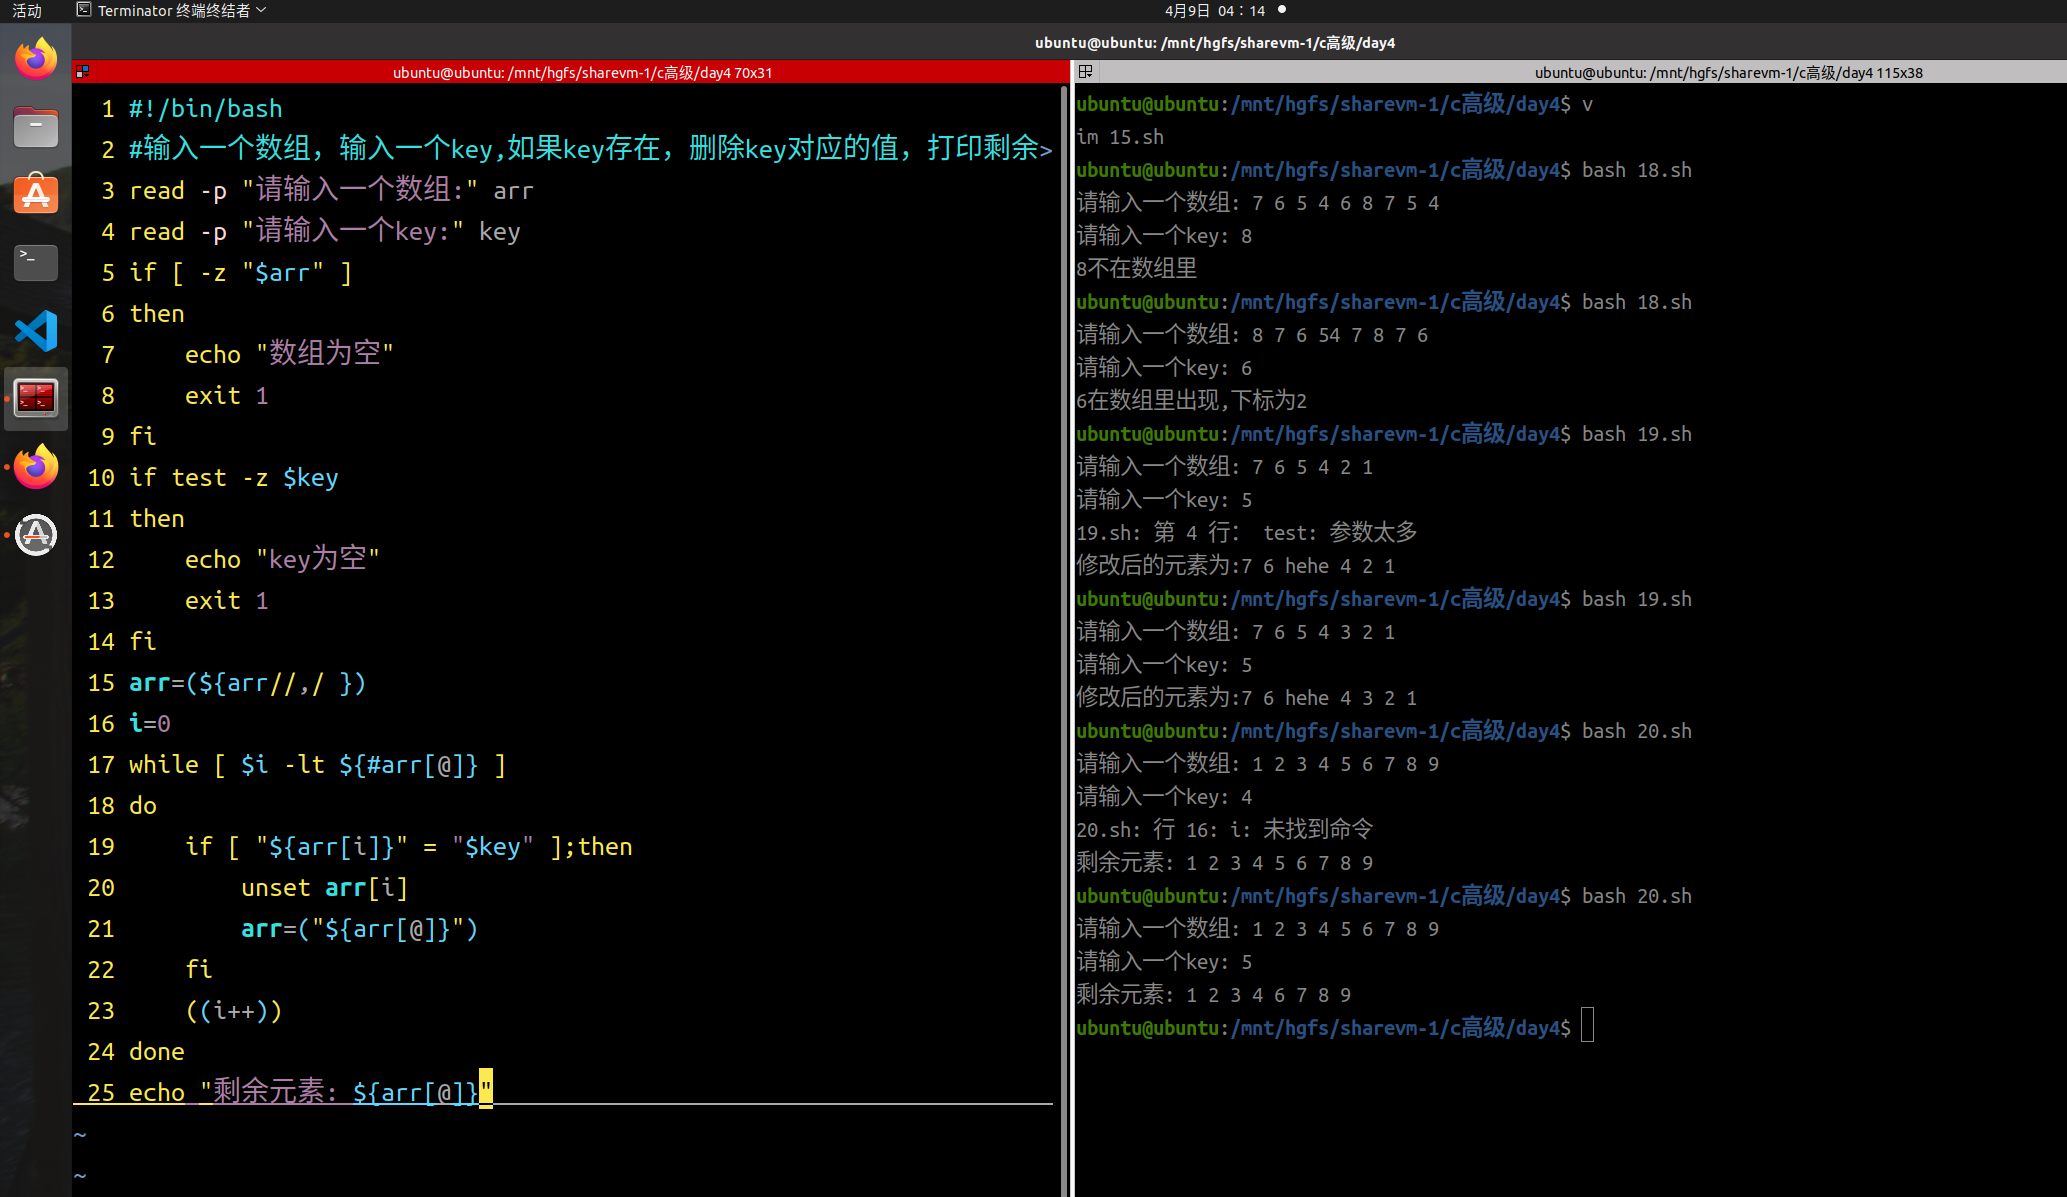
Task: Click running Firefox icon with indicator dot
Action: (36, 467)
